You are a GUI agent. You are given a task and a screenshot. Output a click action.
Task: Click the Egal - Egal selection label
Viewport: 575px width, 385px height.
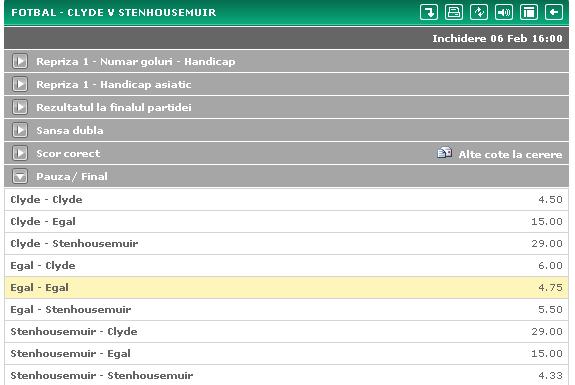[x=39, y=288]
